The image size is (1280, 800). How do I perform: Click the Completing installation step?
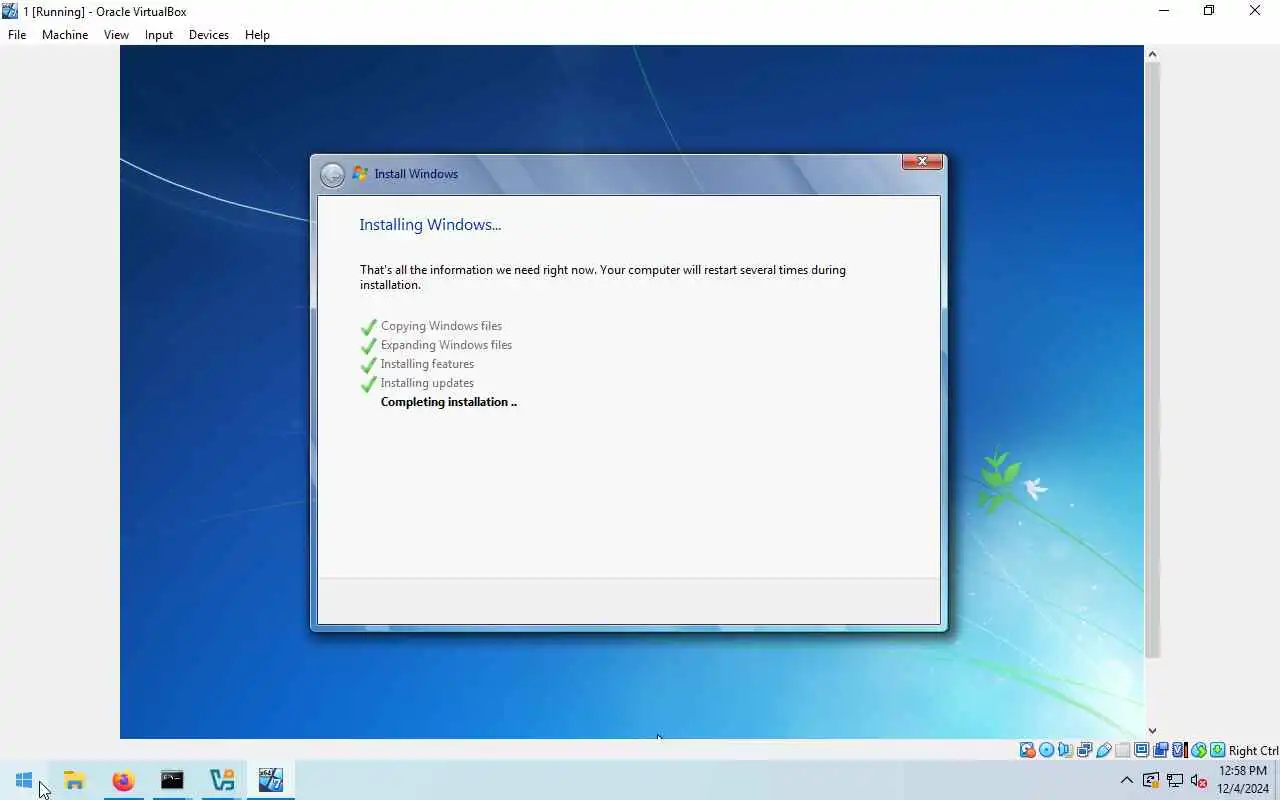449,402
